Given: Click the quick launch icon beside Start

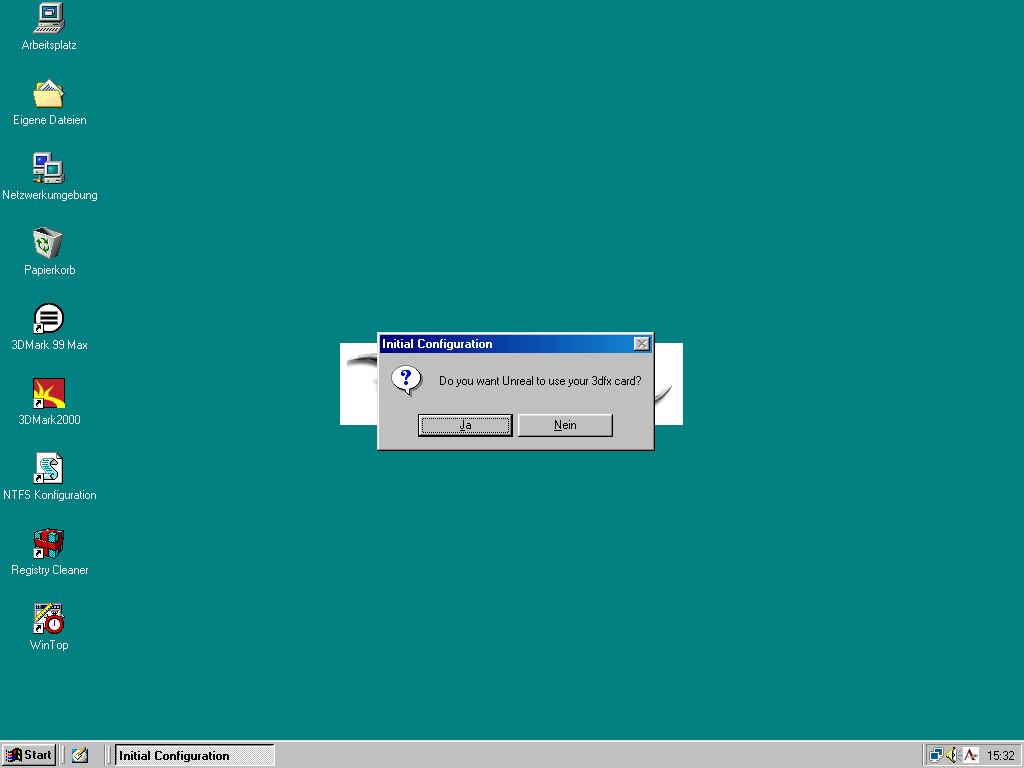Looking at the screenshot, I should (80, 756).
